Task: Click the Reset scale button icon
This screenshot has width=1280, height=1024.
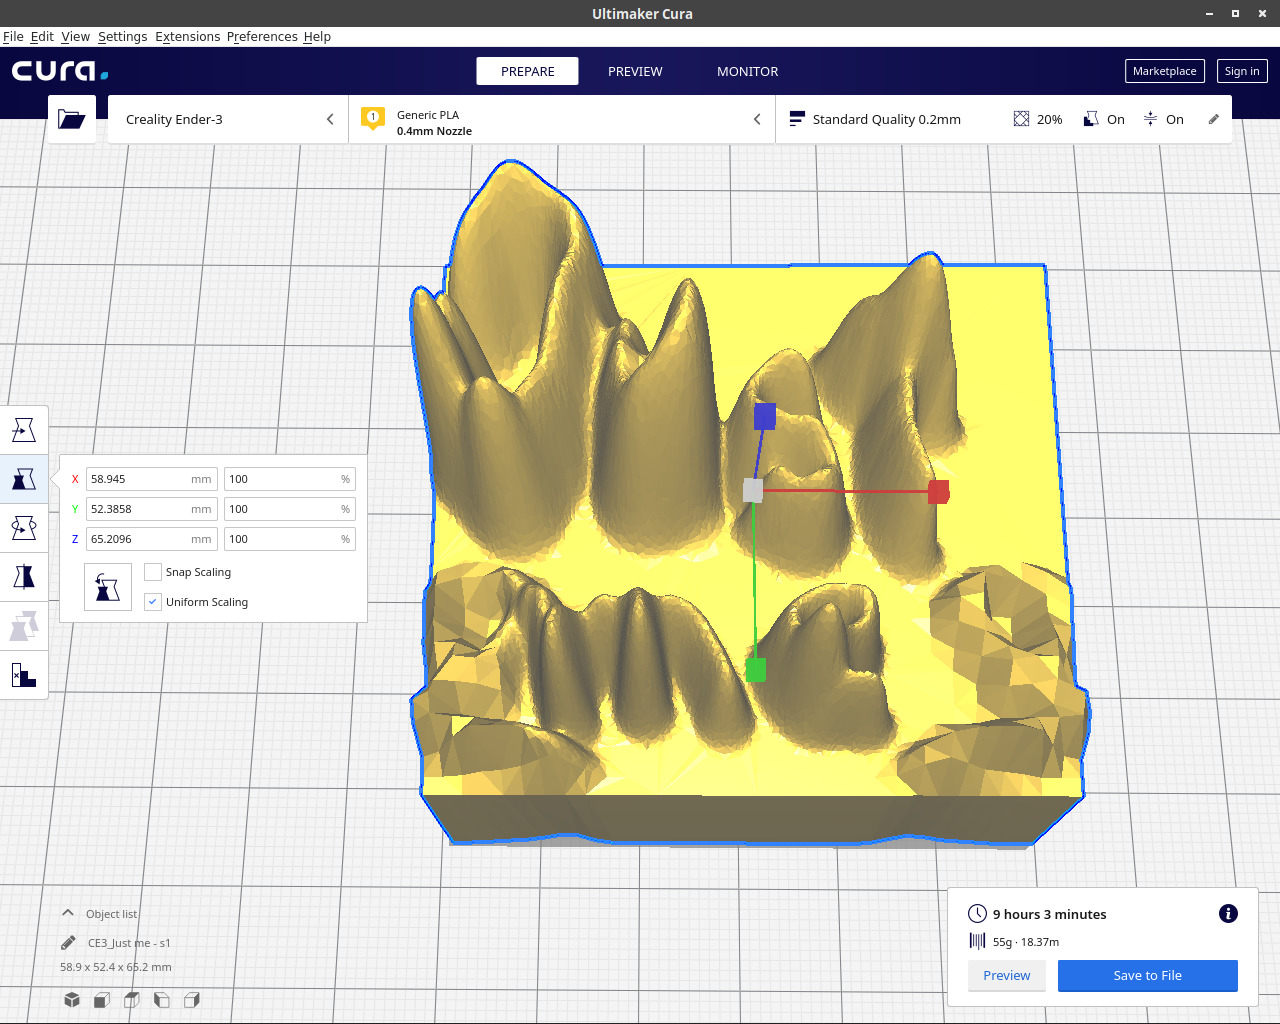Action: 108,587
